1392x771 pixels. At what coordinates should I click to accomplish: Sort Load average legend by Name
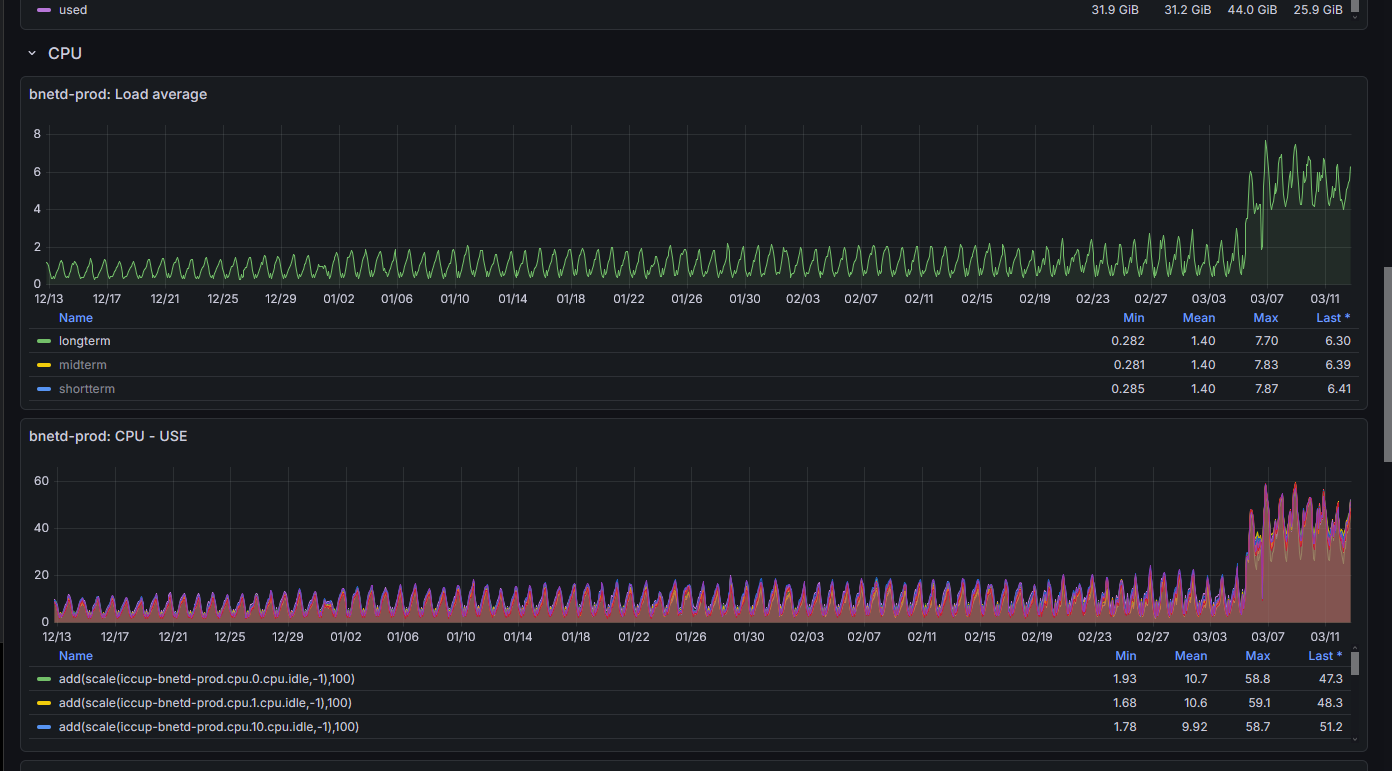pos(76,318)
